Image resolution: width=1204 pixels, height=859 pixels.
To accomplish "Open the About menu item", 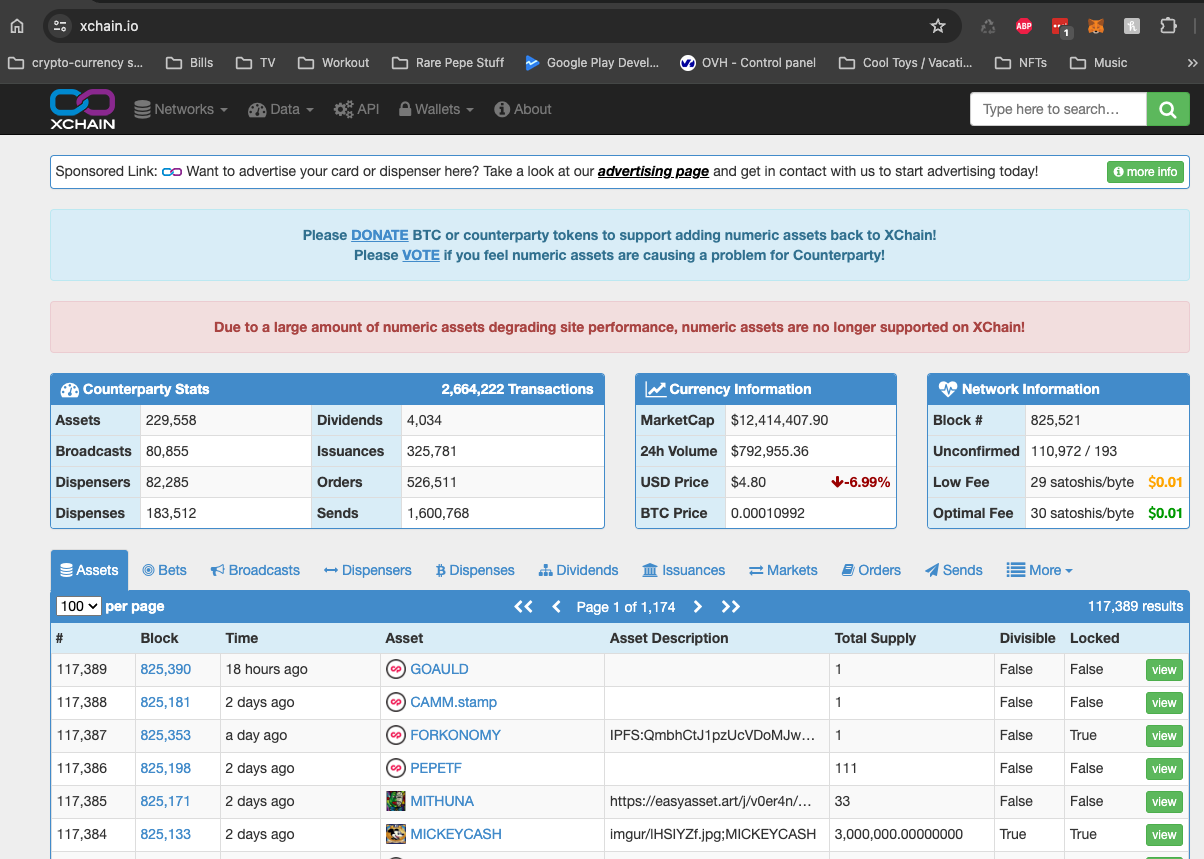I will coord(523,109).
